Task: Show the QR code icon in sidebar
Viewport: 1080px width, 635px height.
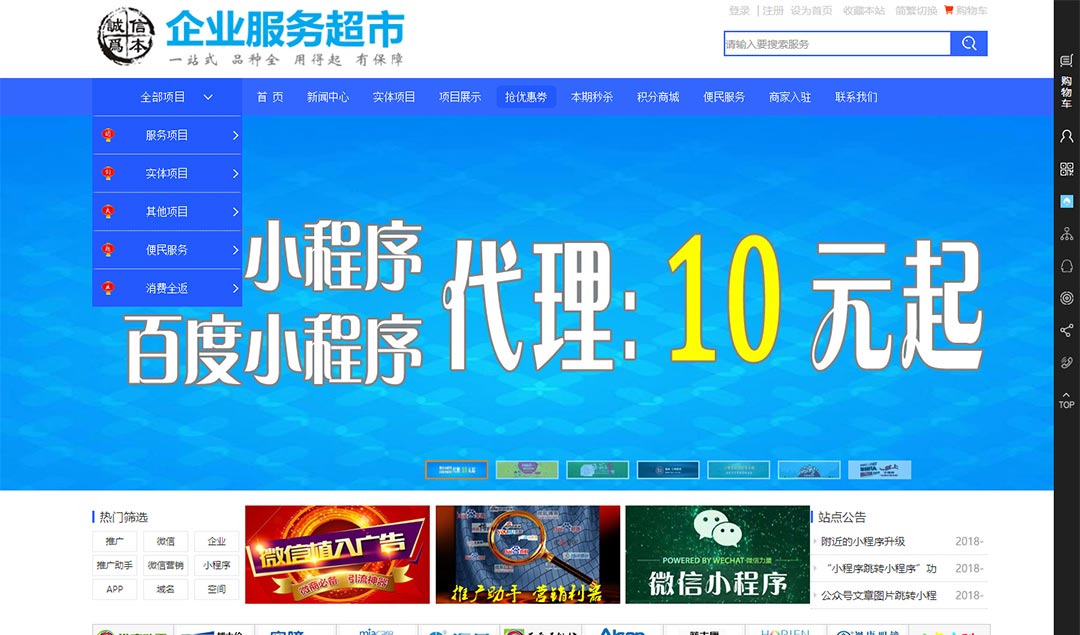Action: [x=1066, y=169]
